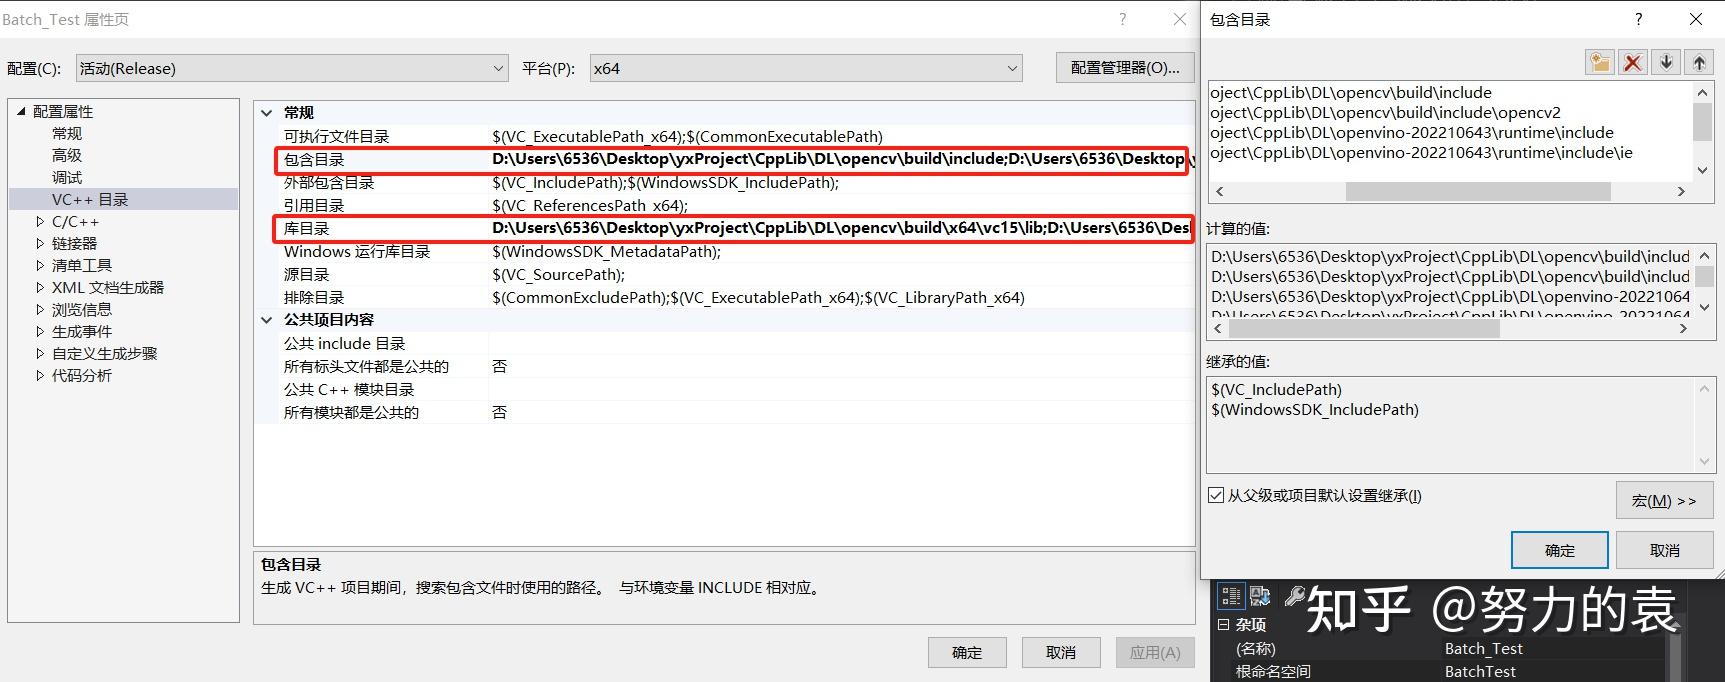Click the 宏(M) >> button
Viewport: 1725px width, 682px height.
click(x=1664, y=500)
